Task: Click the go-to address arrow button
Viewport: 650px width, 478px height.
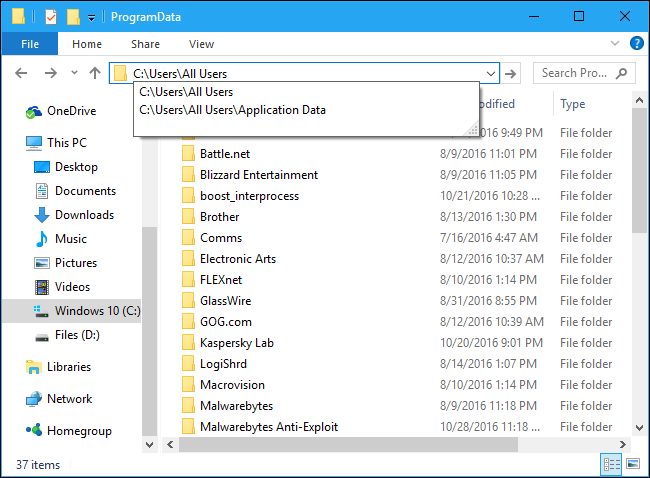Action: 511,73
